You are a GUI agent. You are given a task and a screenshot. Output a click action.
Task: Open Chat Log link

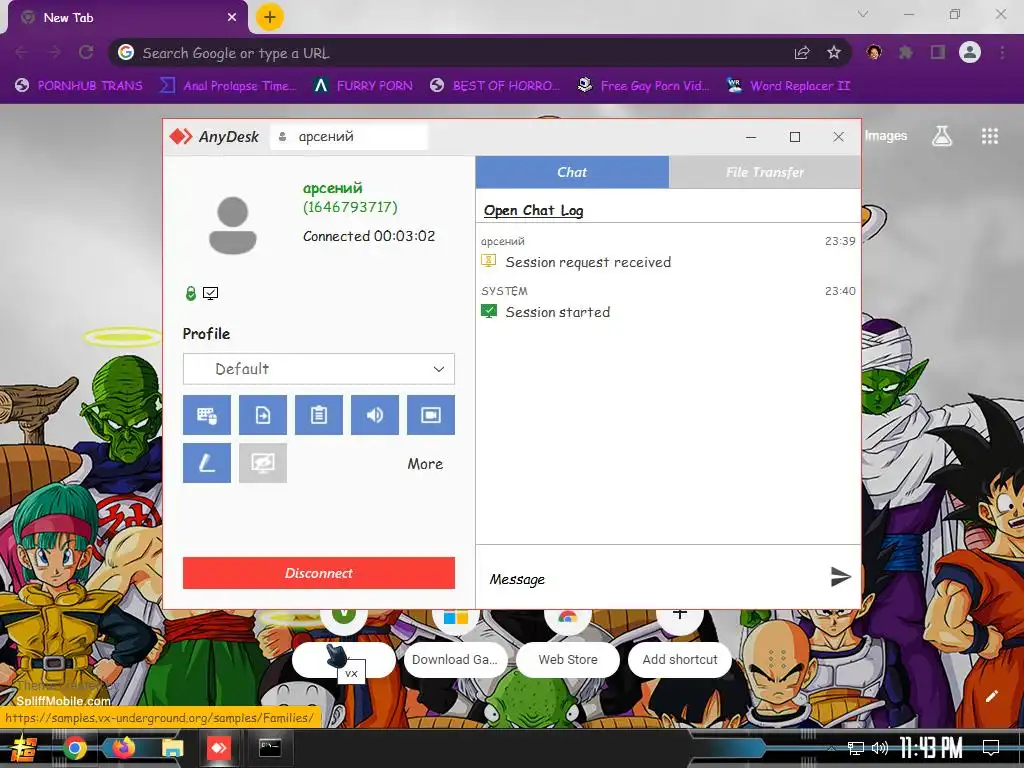coord(534,210)
